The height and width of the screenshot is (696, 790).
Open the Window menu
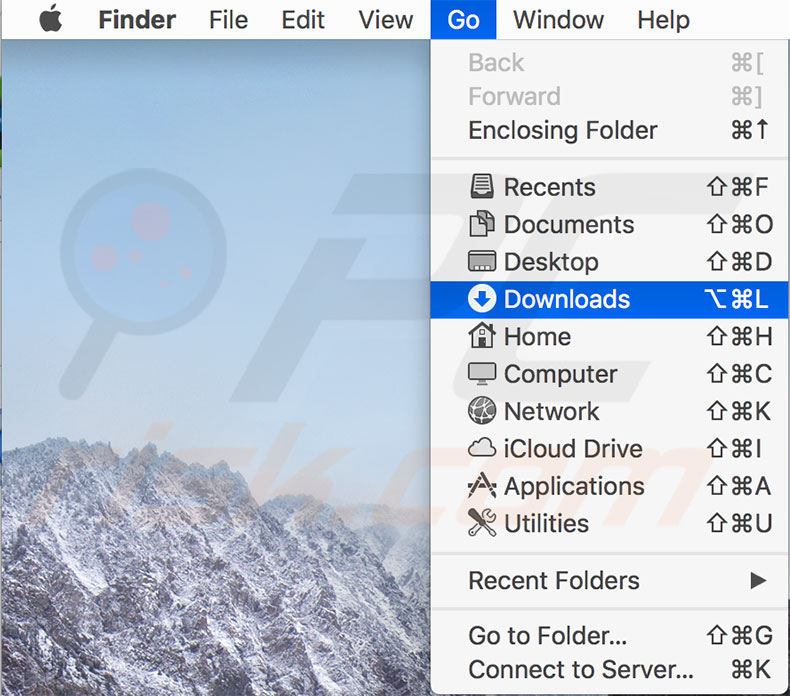pos(558,20)
